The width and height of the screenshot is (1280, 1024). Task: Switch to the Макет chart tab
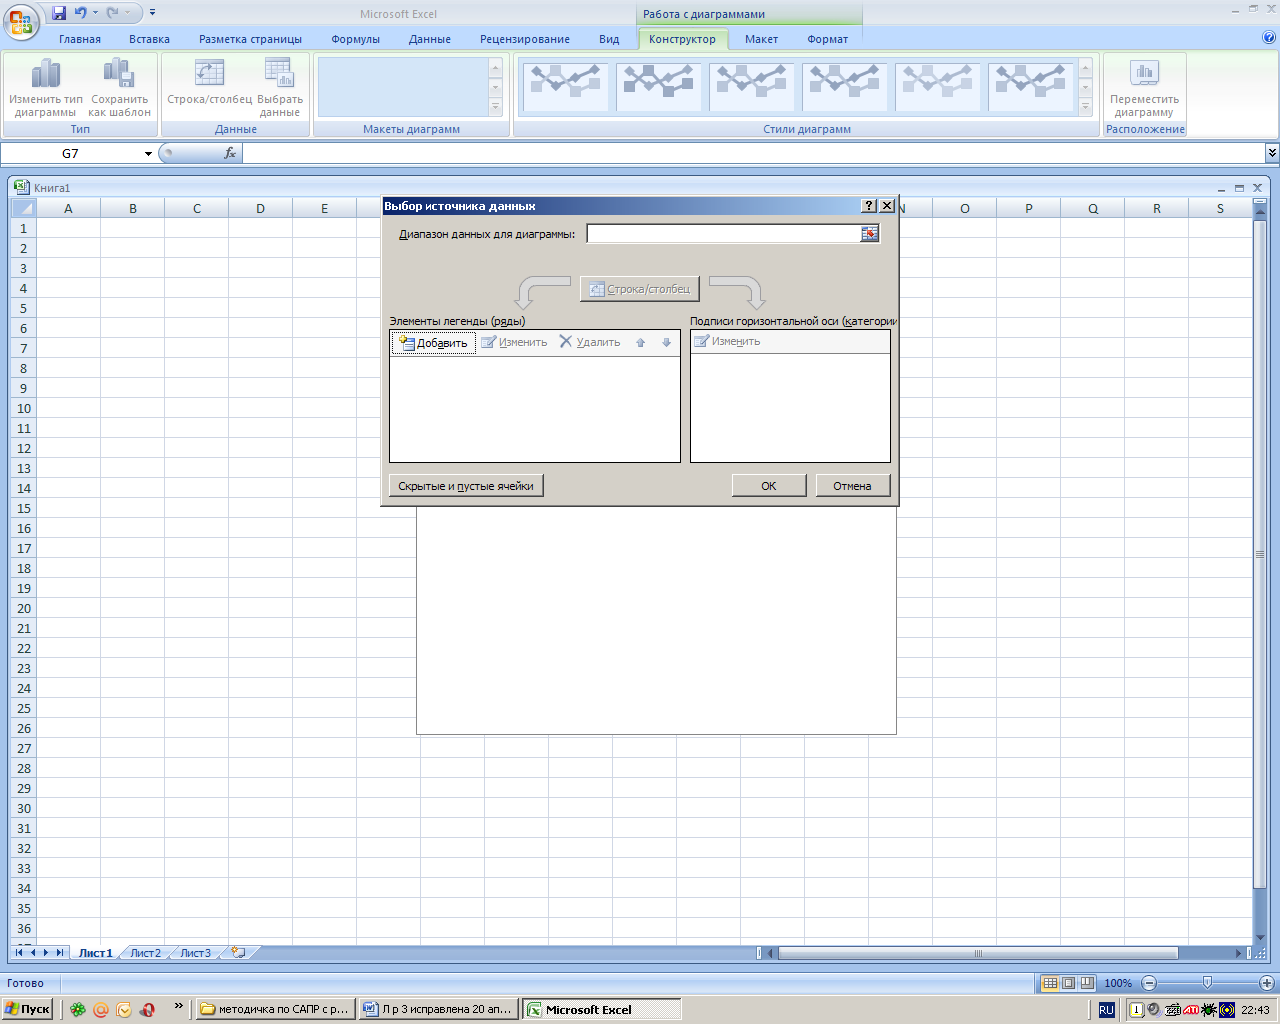(x=761, y=39)
